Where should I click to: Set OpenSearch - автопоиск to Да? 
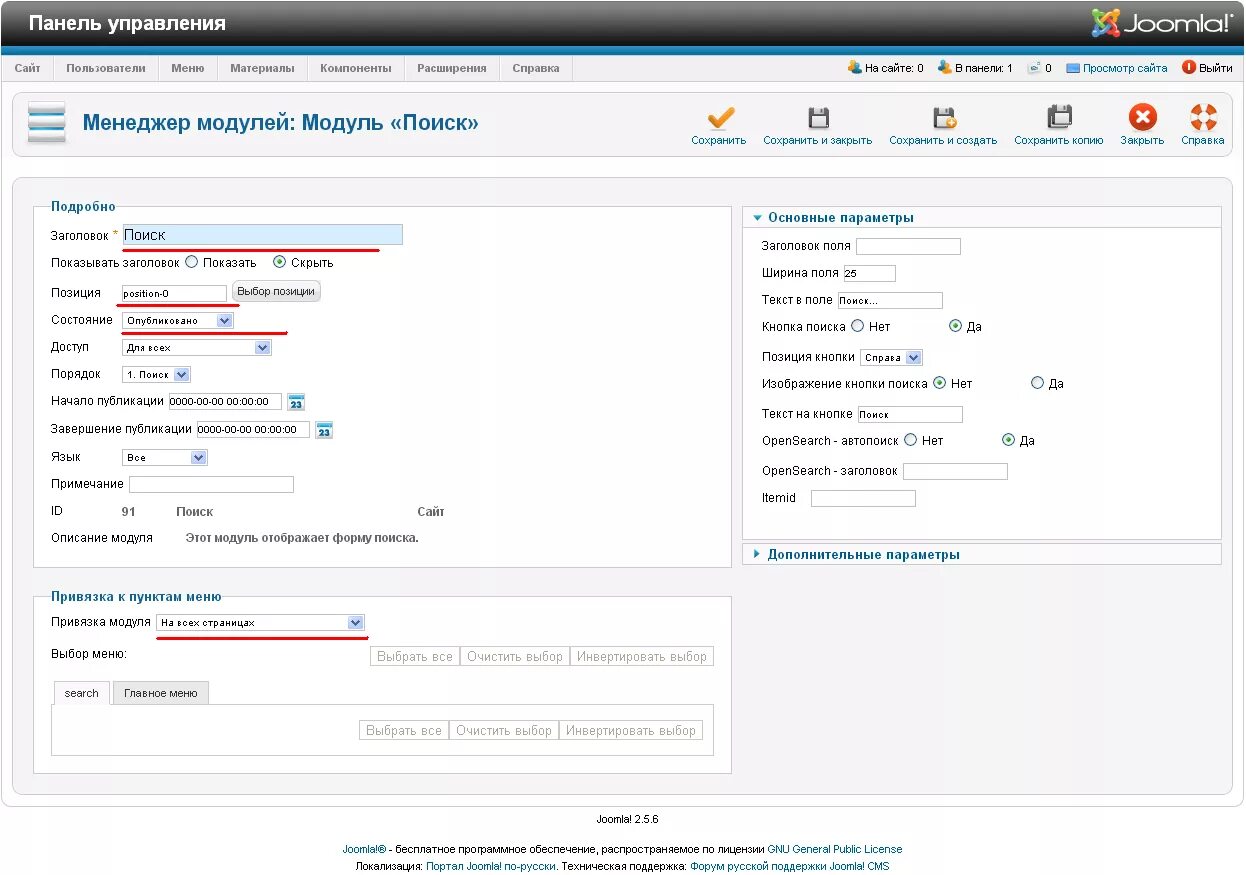[1008, 440]
